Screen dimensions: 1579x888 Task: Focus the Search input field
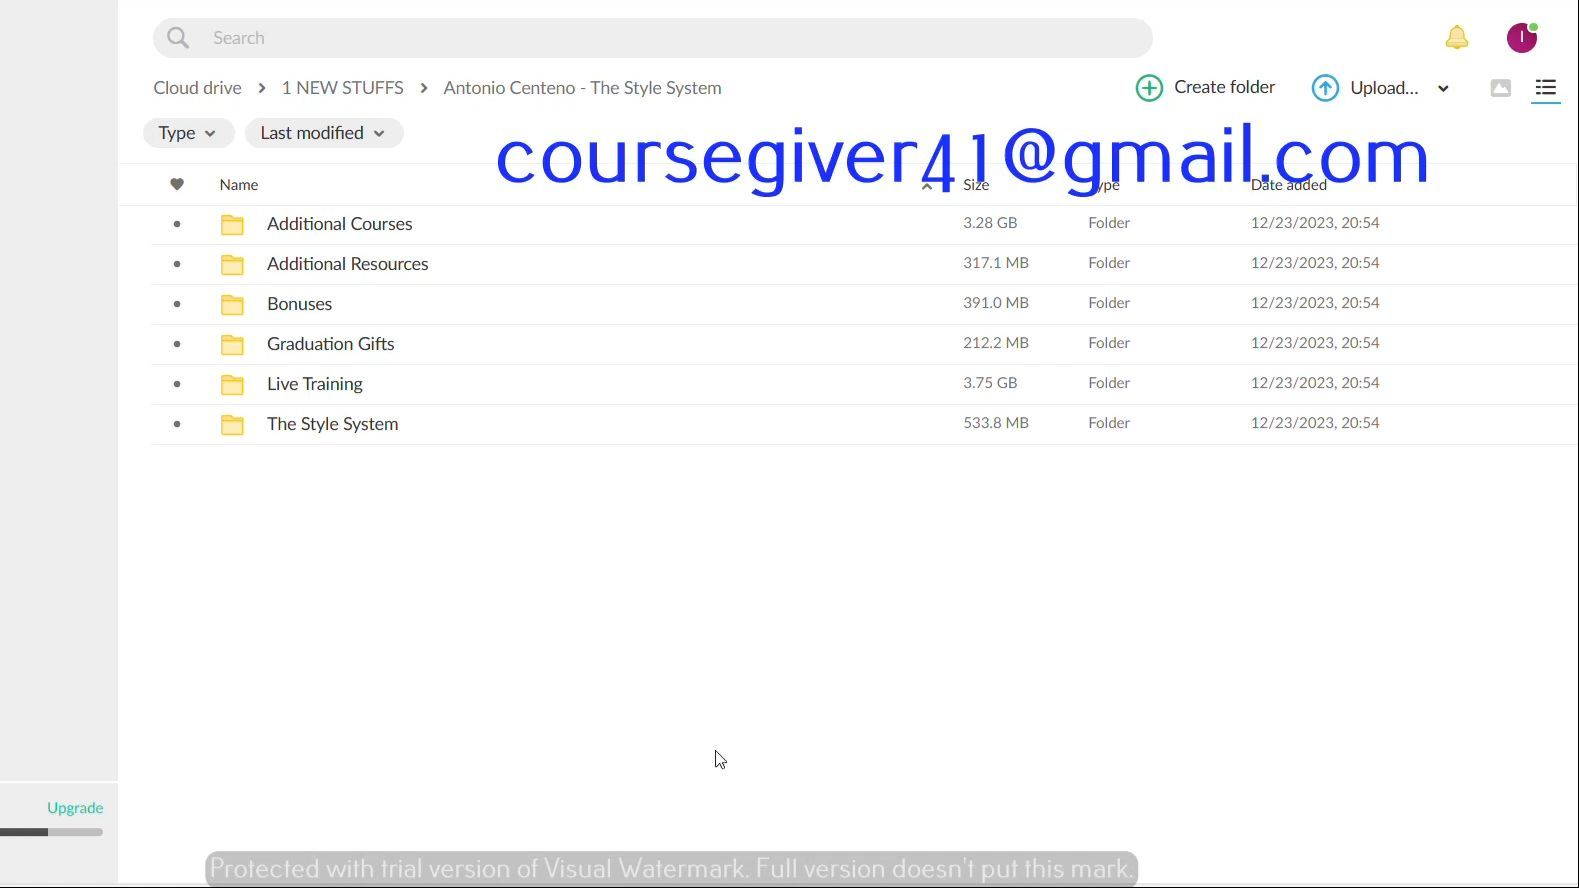(652, 38)
